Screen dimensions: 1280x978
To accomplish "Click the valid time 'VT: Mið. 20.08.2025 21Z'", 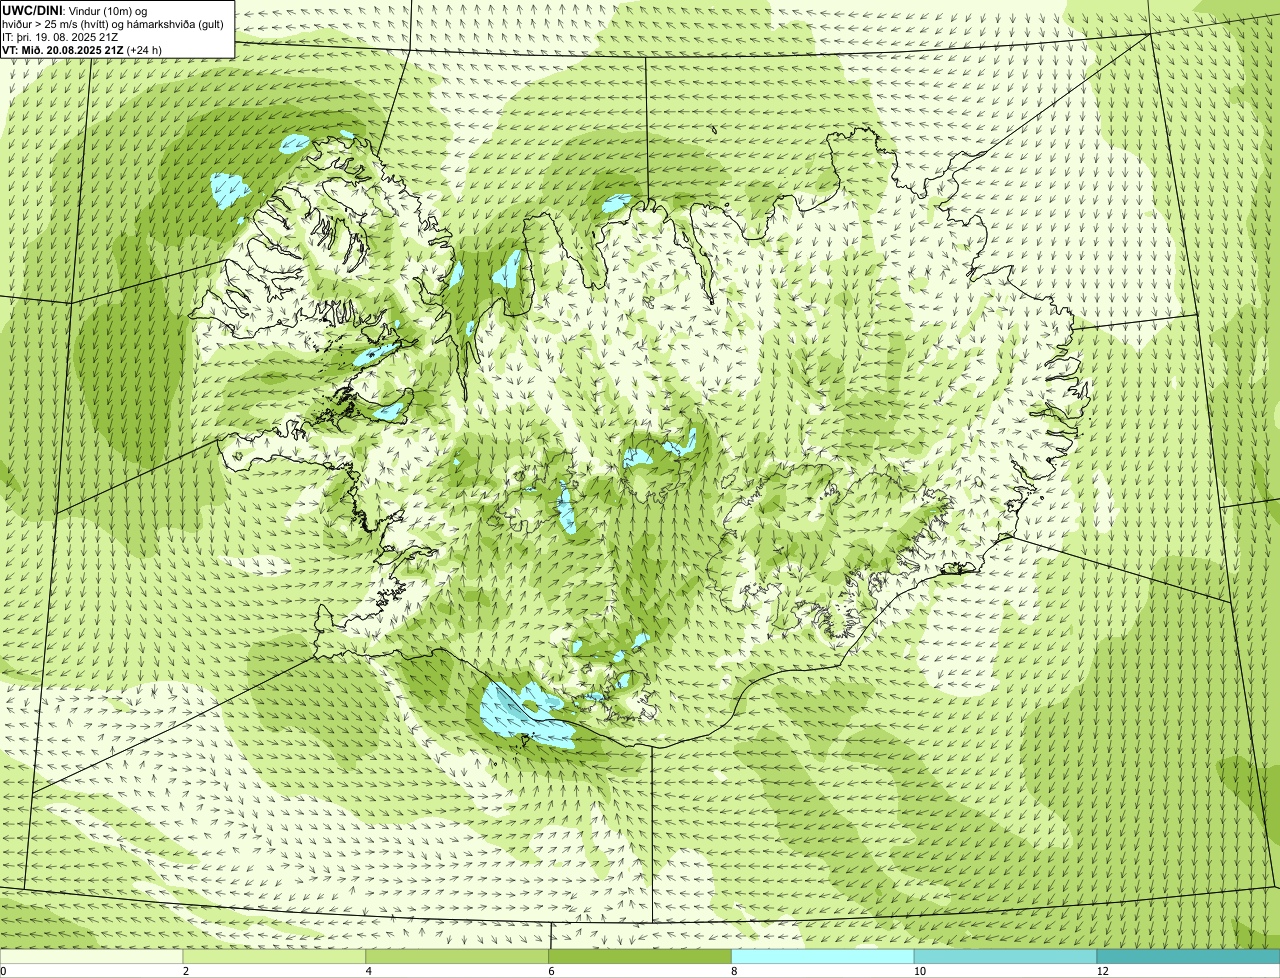I will click(x=64, y=49).
